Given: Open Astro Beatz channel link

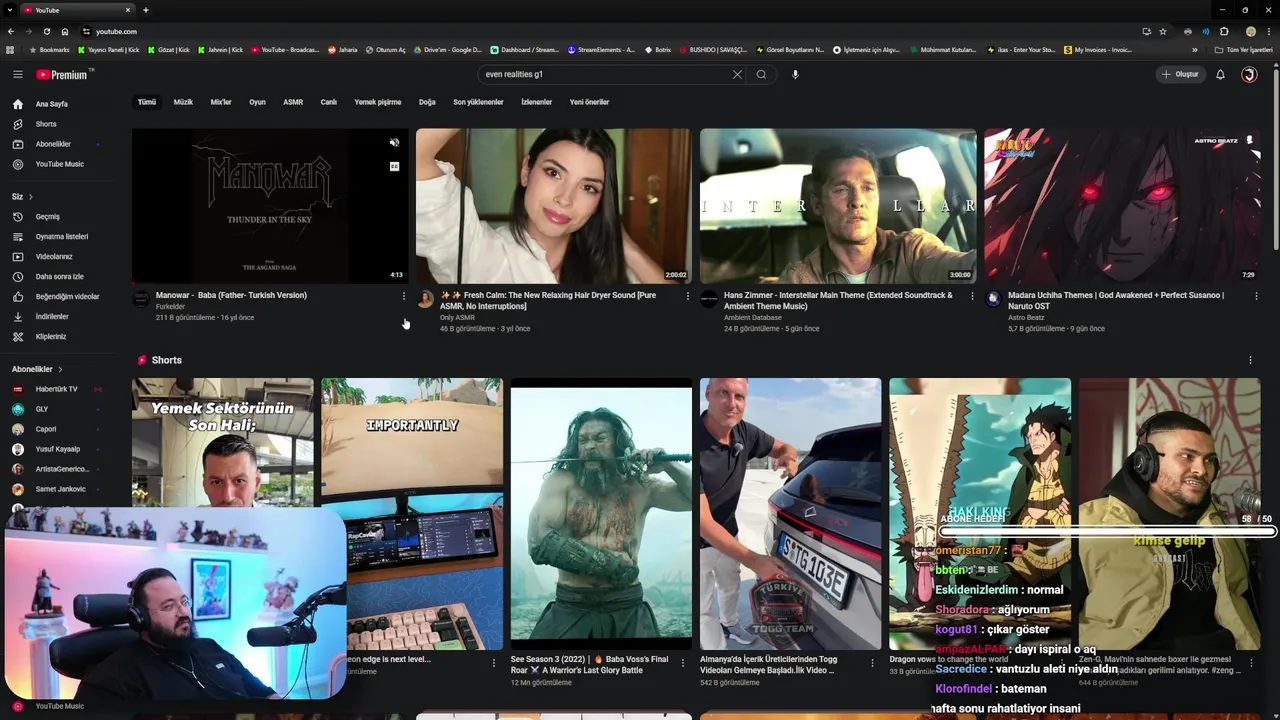Looking at the screenshot, I should (1026, 317).
